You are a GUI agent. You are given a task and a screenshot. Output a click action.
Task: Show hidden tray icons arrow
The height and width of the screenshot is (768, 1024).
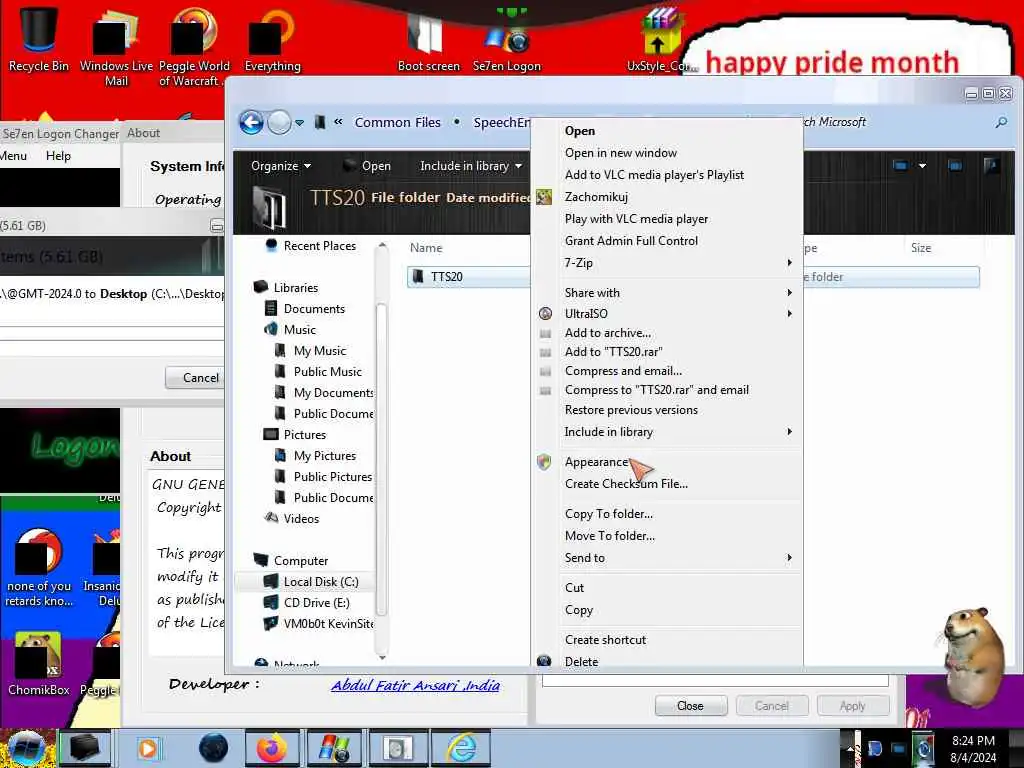tap(850, 748)
